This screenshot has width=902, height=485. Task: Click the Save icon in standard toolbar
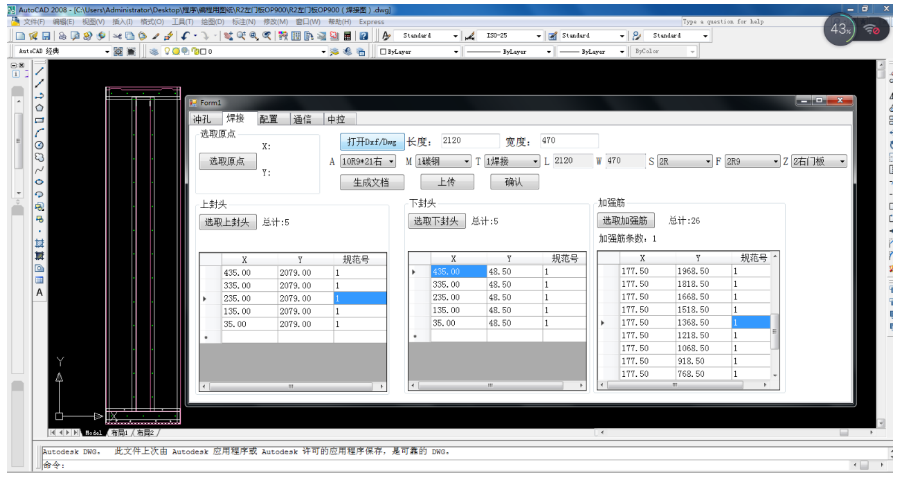(47, 36)
